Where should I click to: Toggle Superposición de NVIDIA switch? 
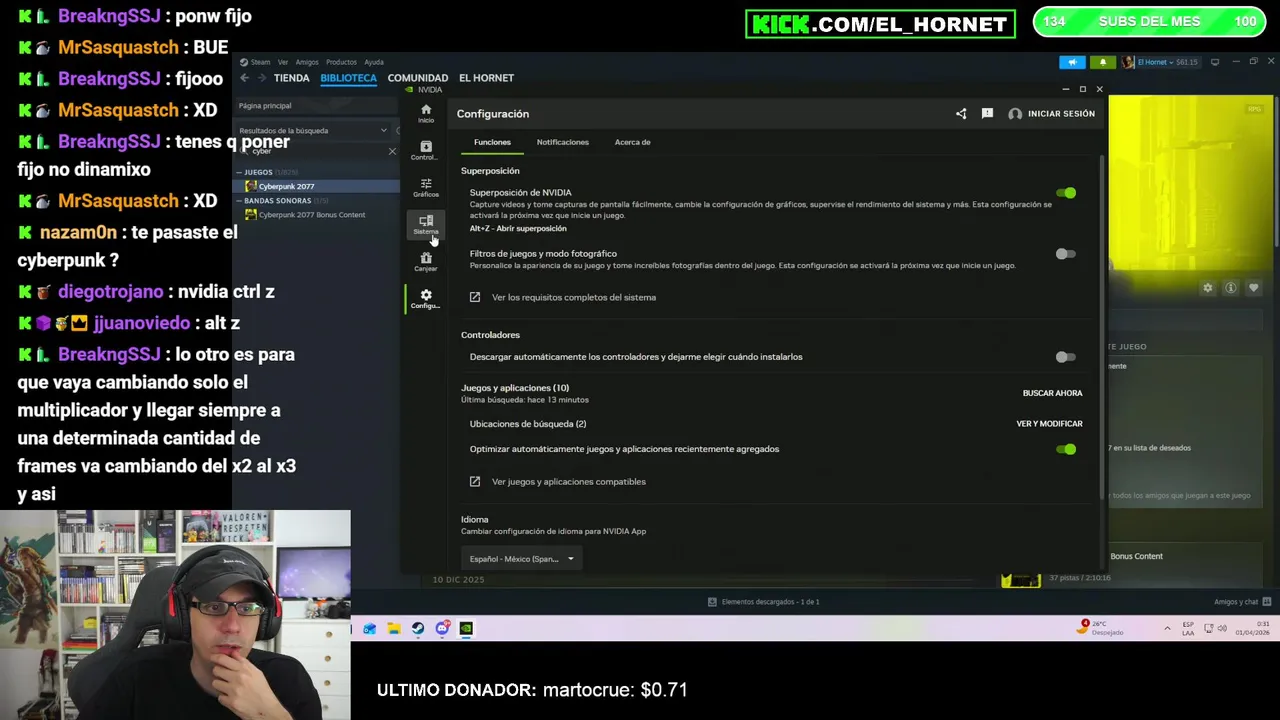pyautogui.click(x=1066, y=193)
